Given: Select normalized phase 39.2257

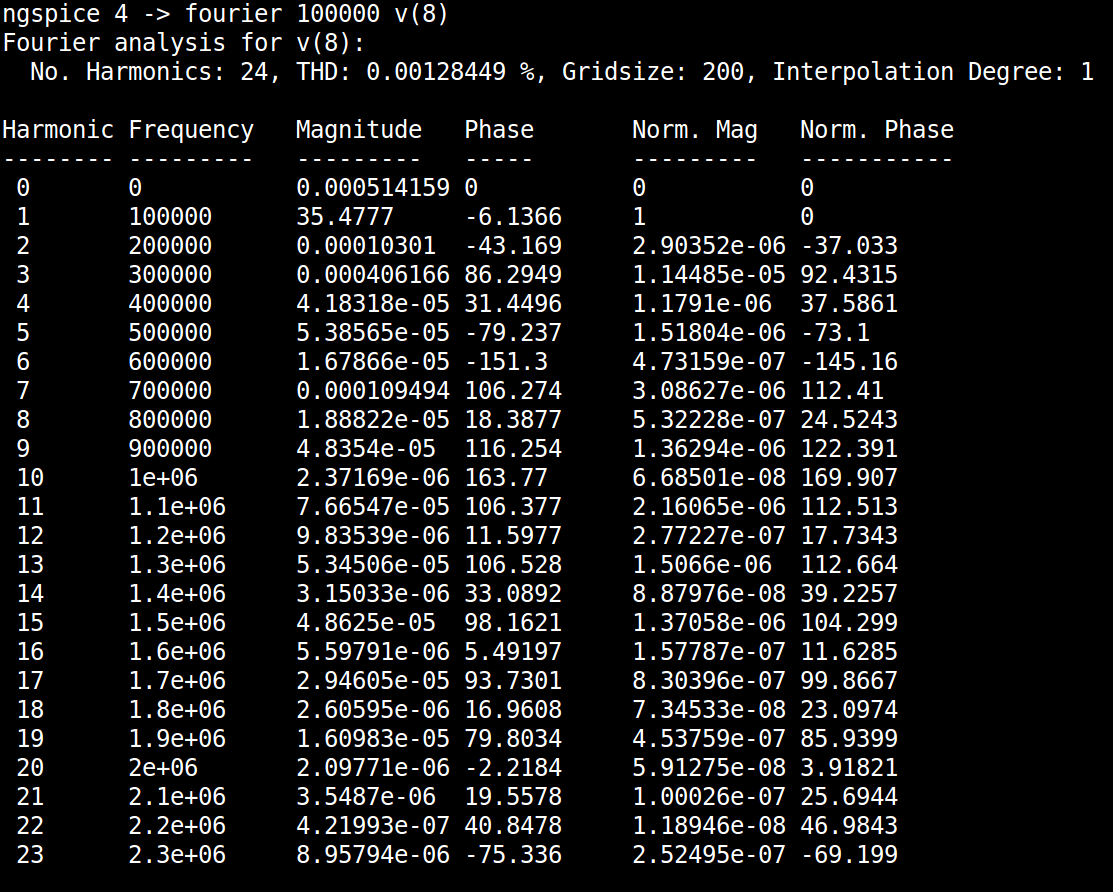Looking at the screenshot, I should (x=849, y=594).
